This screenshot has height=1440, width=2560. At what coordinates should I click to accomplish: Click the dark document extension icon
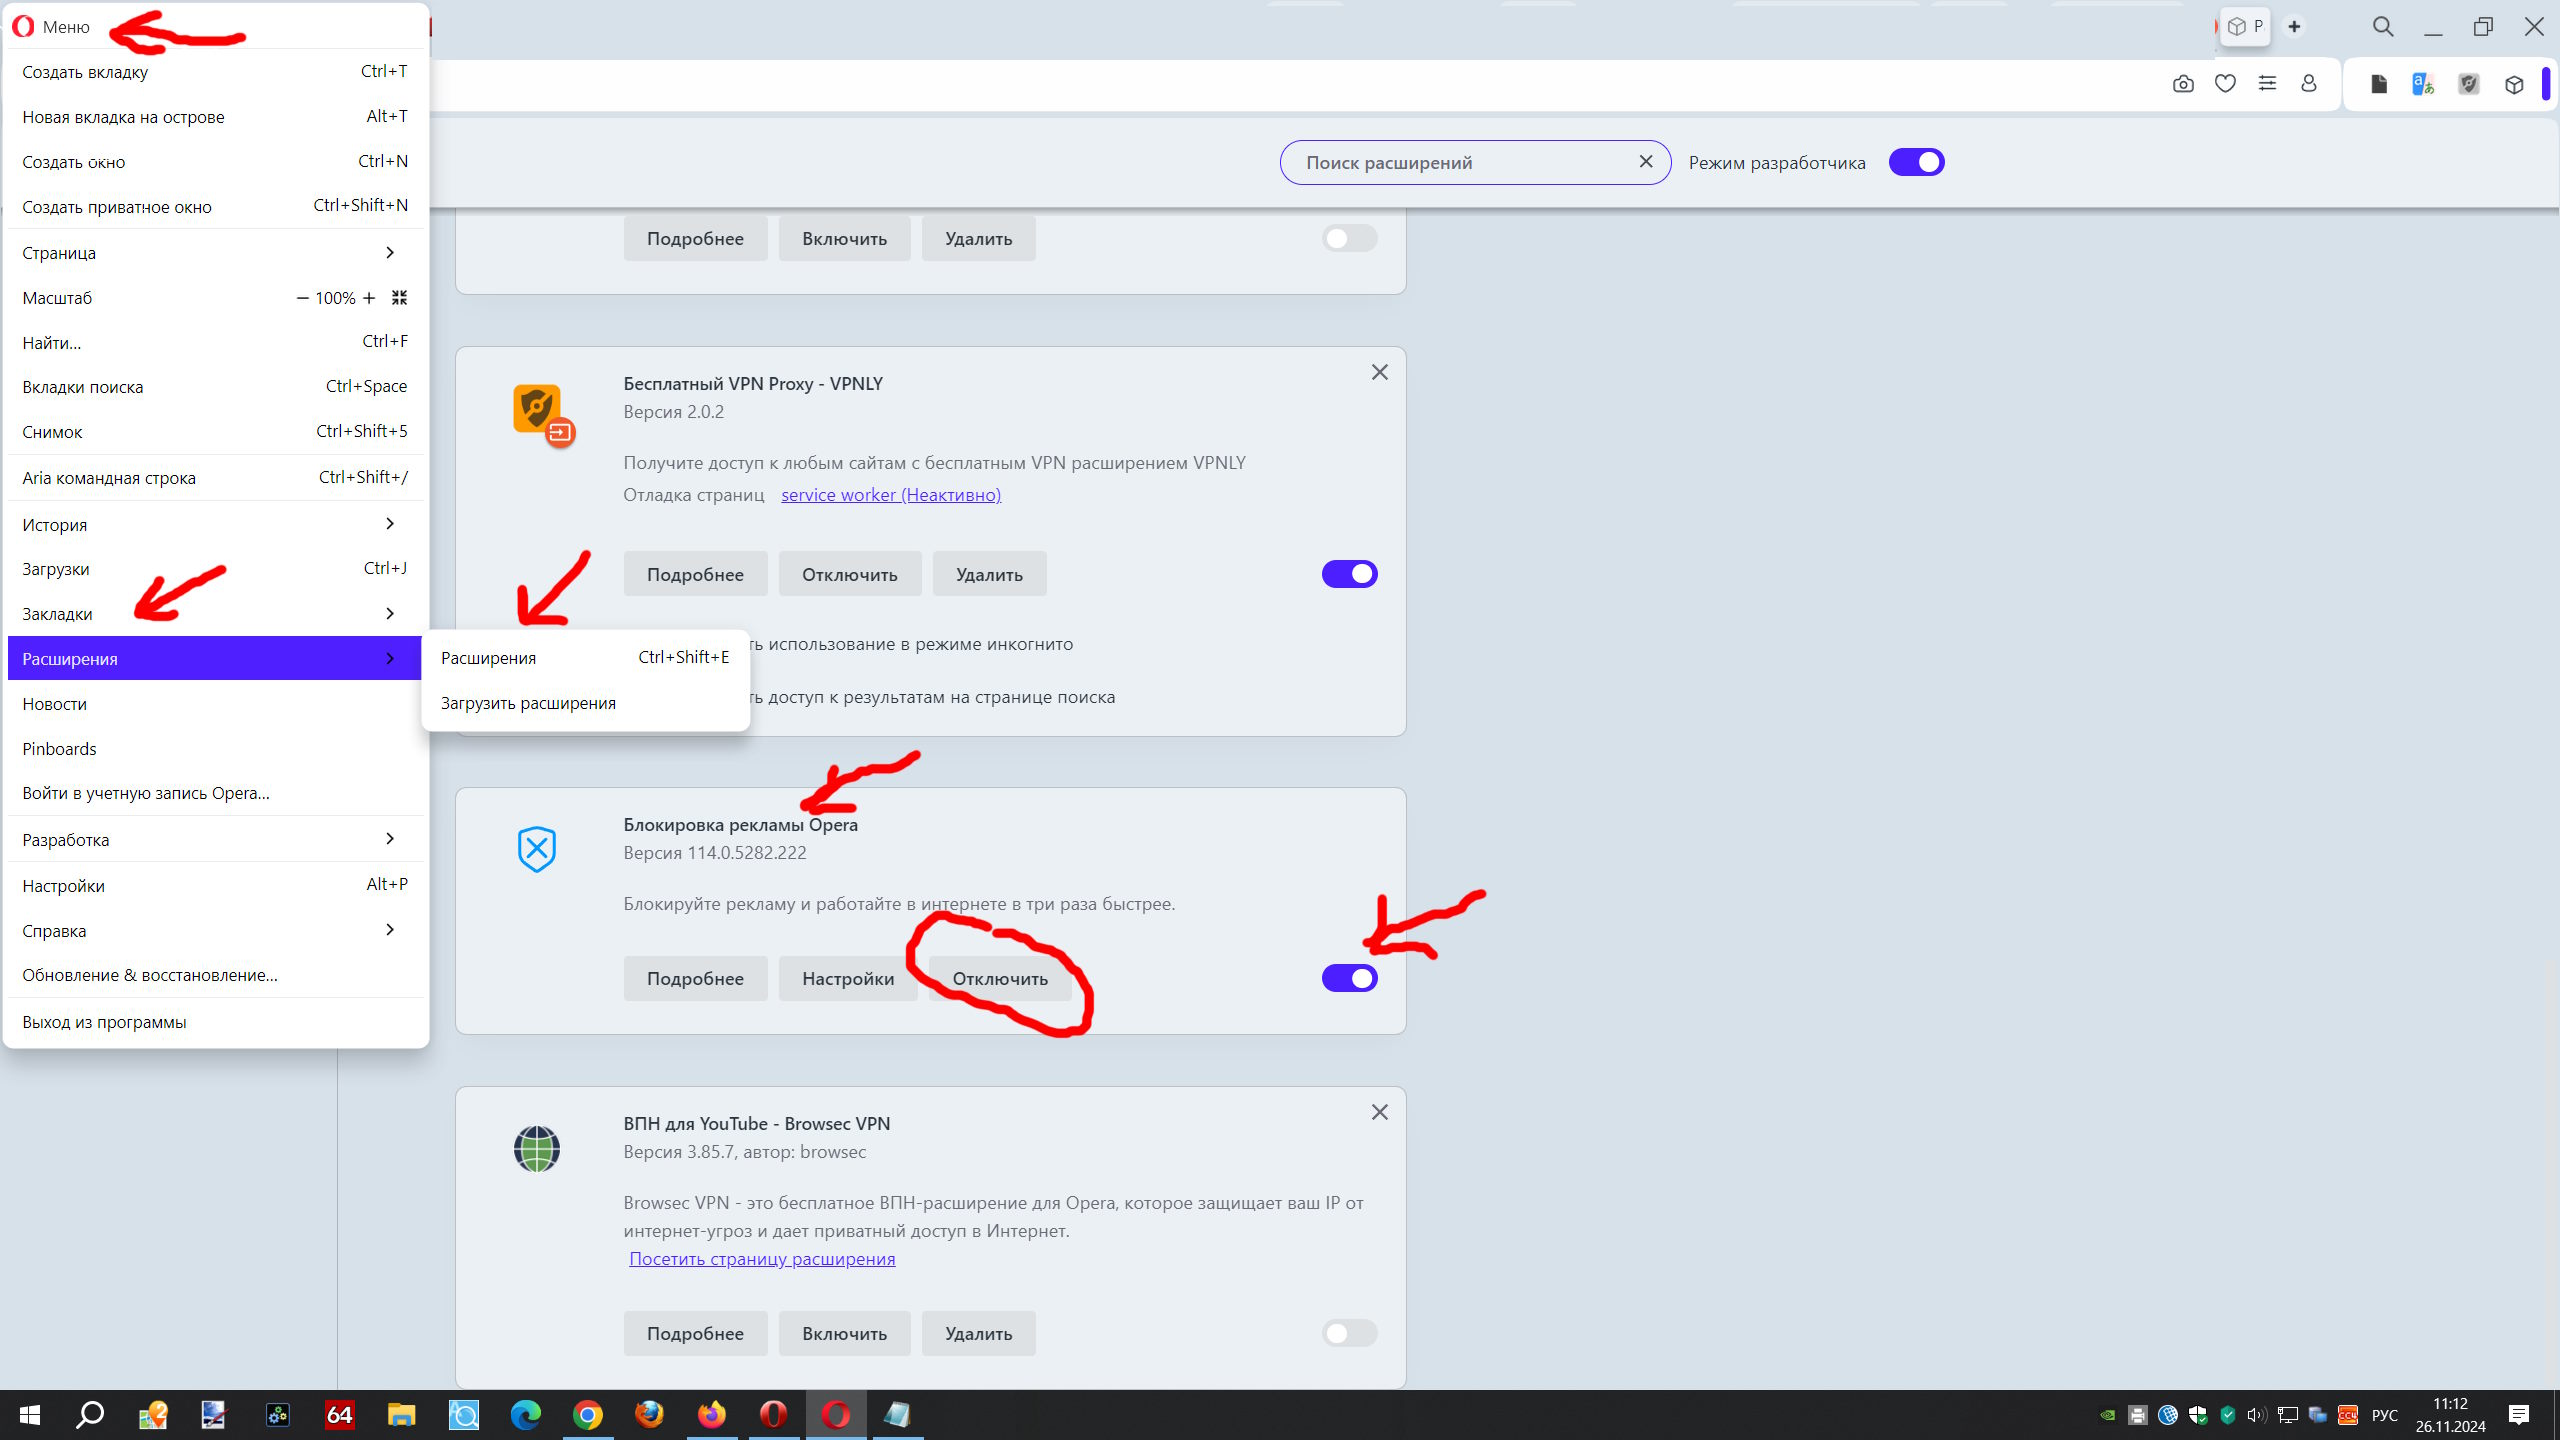pos(2379,84)
